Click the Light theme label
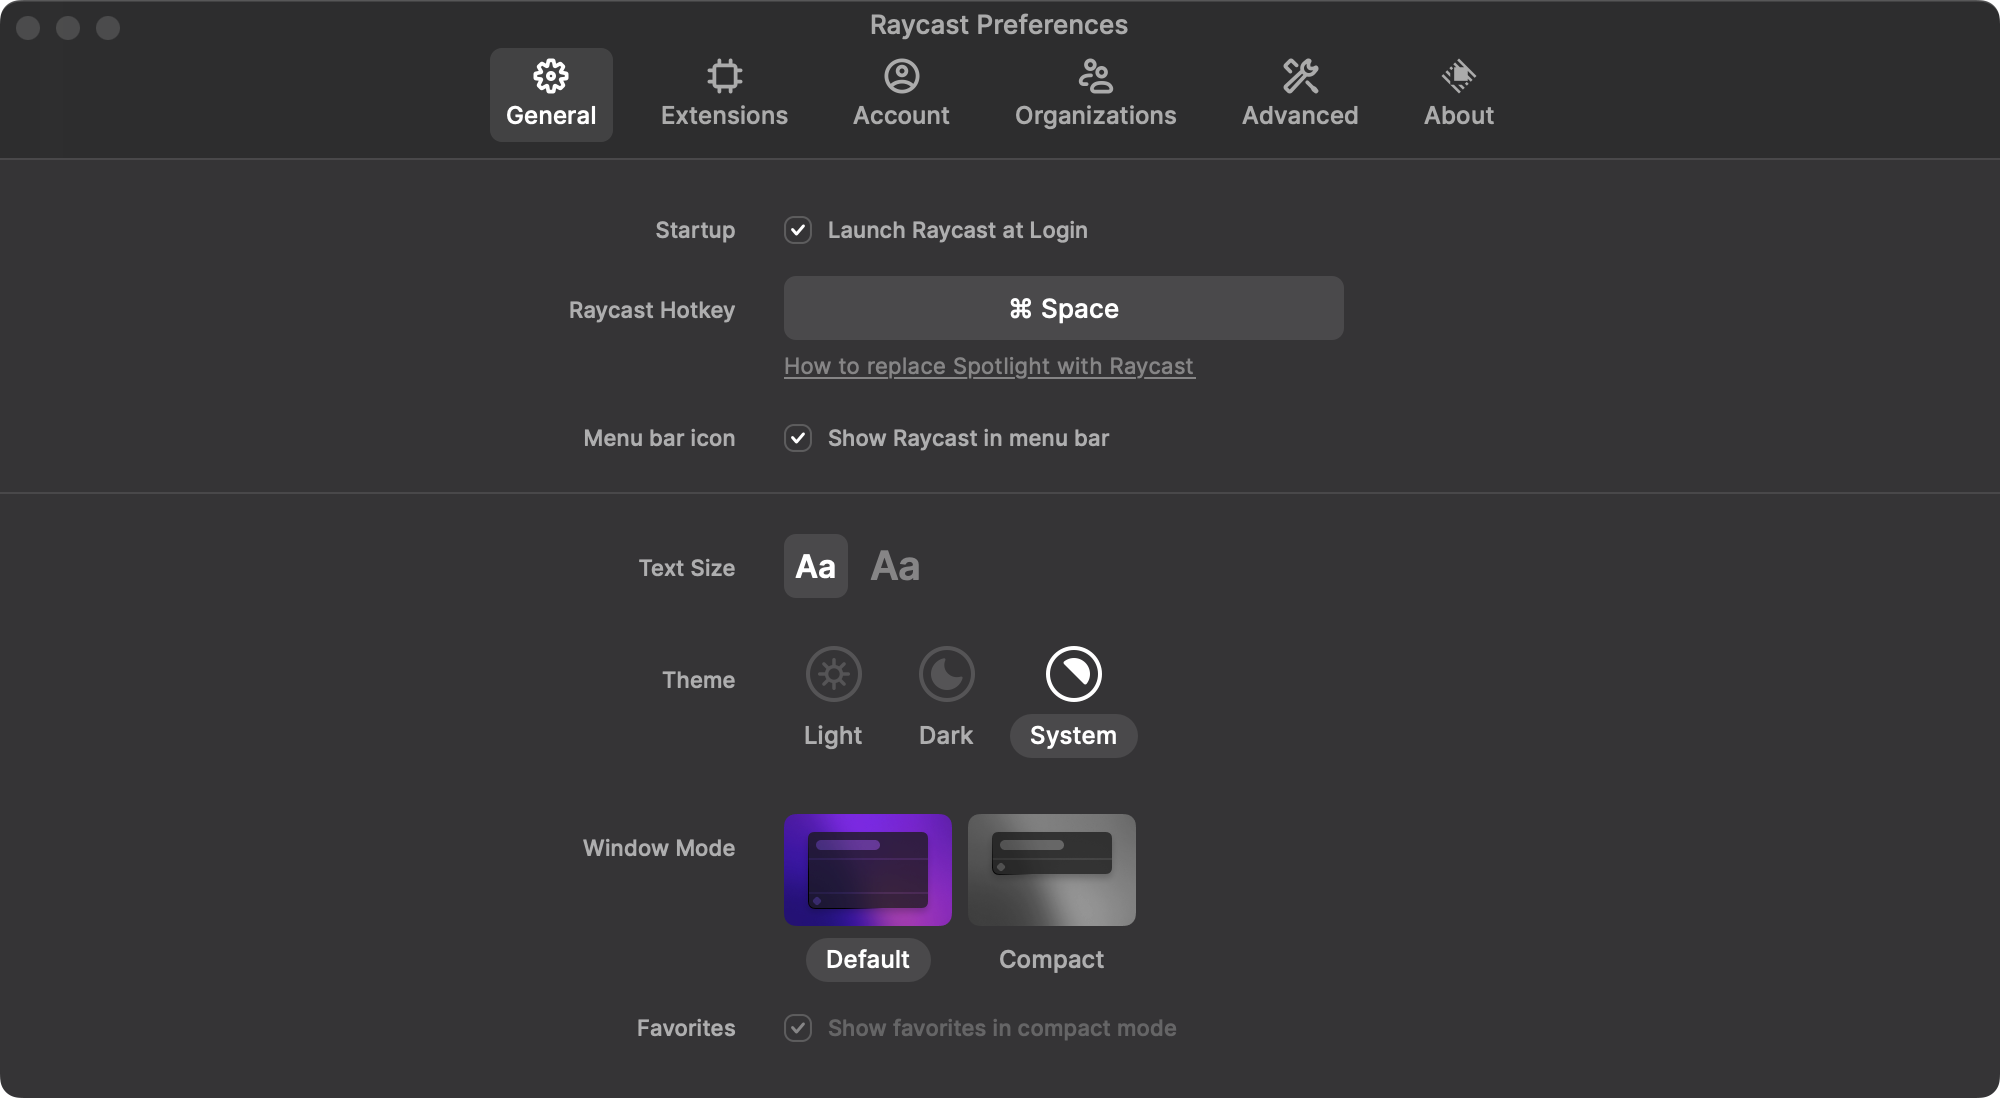Screen dimensions: 2000x1098 [x=833, y=735]
